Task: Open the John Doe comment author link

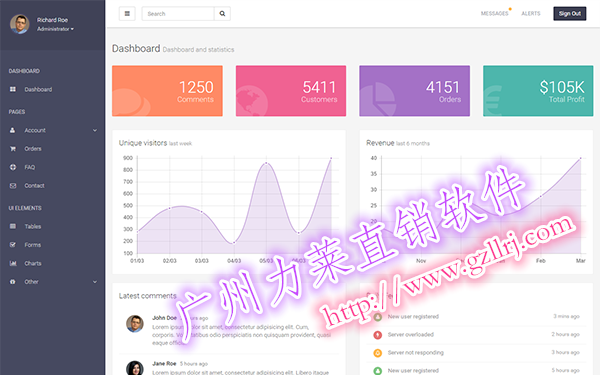Action: point(164,318)
